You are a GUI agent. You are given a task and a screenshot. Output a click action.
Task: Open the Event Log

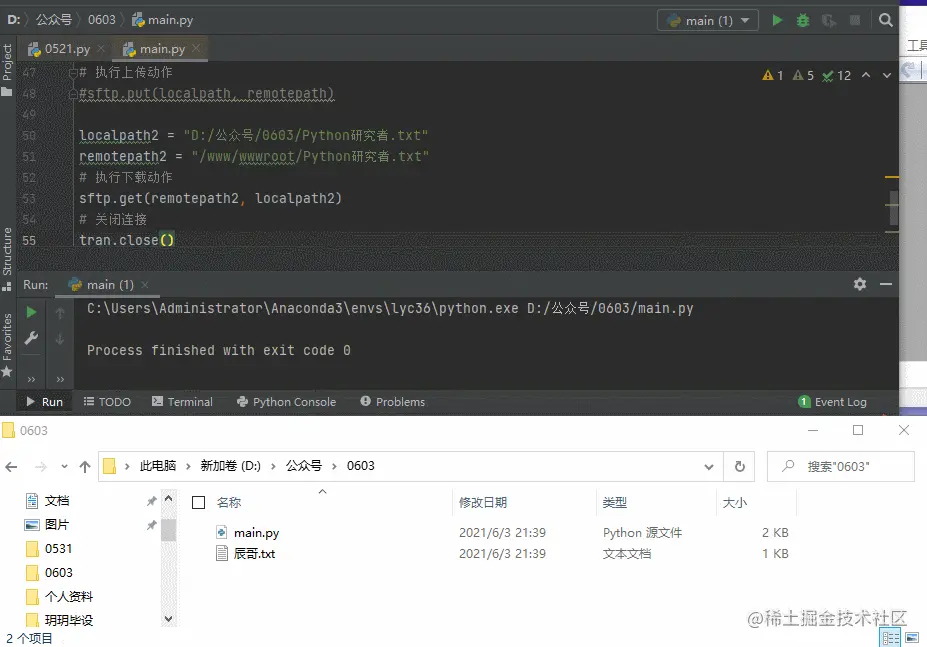(x=832, y=402)
